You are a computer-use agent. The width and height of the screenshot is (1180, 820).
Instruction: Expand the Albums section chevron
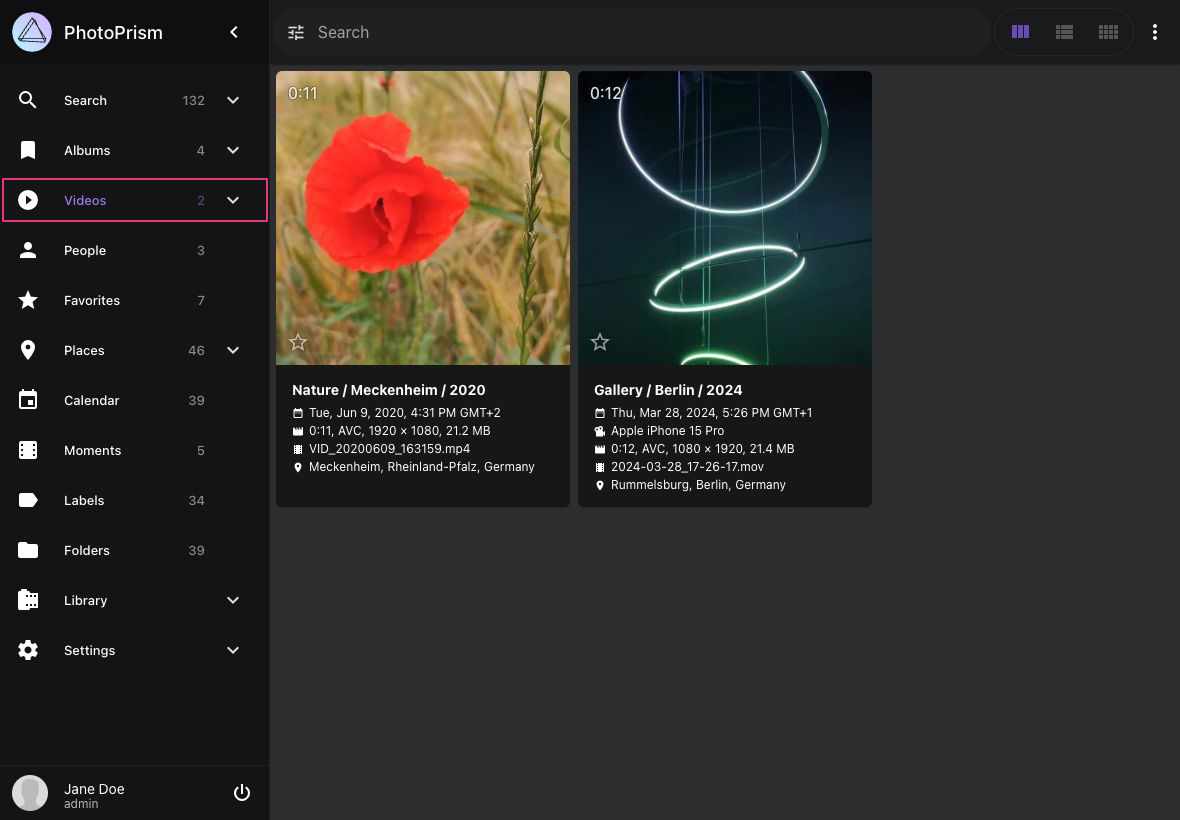(233, 150)
